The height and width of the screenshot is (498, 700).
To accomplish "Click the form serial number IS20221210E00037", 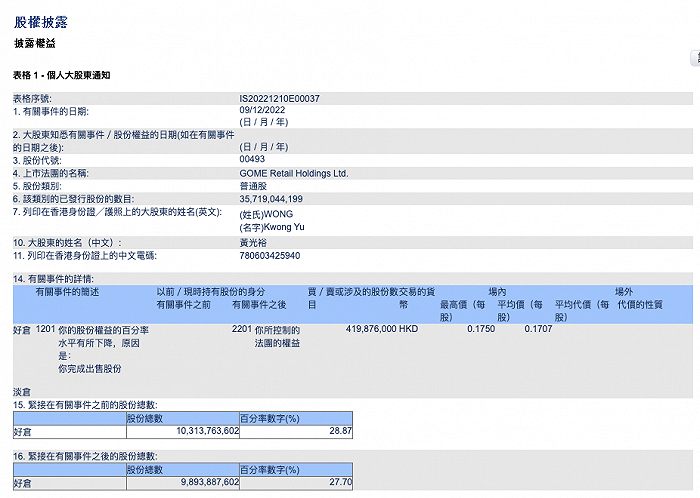I will [279, 99].
